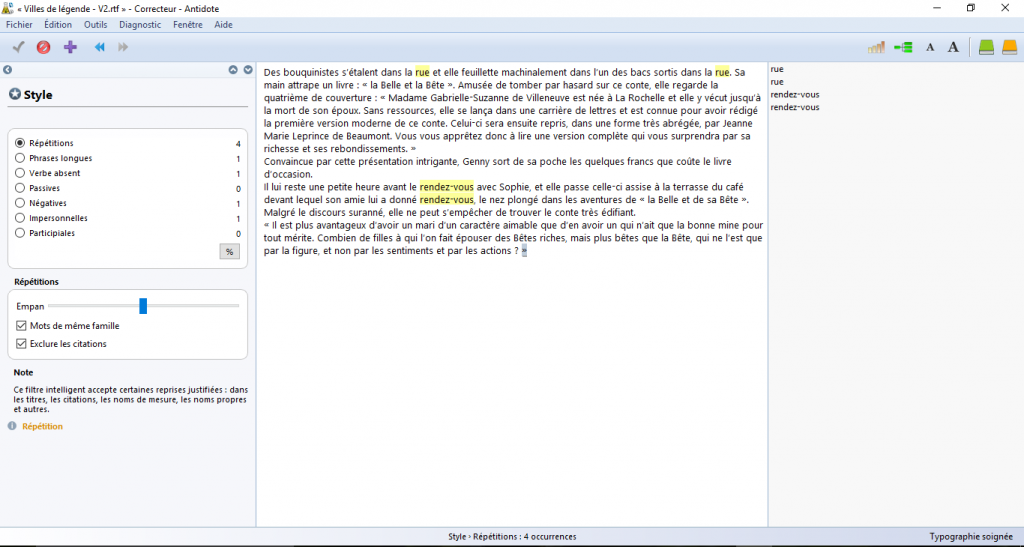
Task: Click the large A increase text size icon
Action: 953,47
